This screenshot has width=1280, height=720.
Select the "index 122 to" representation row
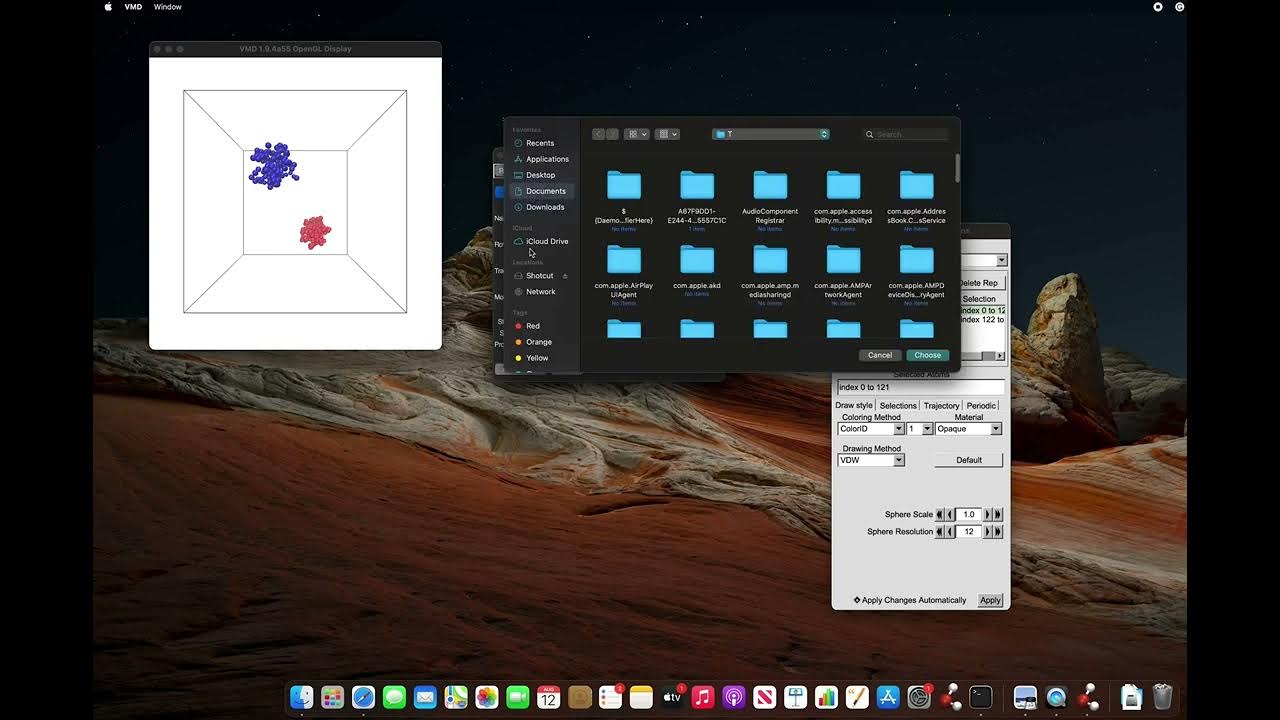(983, 320)
